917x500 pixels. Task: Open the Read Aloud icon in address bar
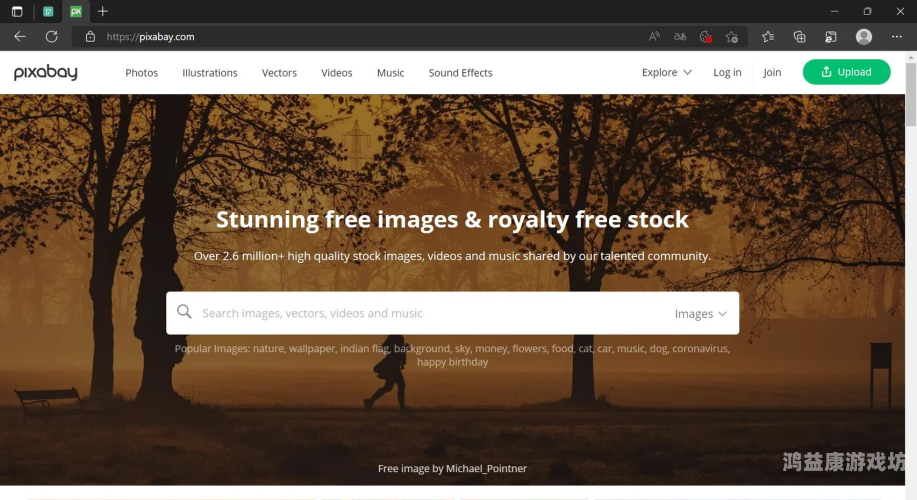coord(654,37)
